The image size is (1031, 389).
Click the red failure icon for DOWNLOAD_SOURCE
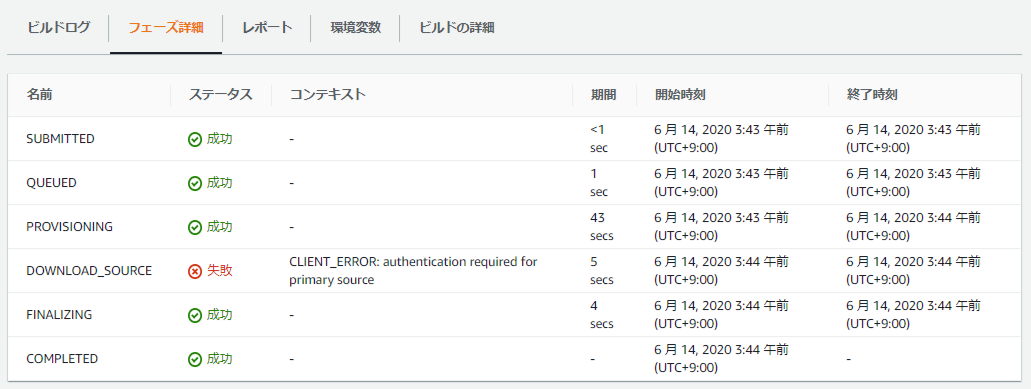pos(195,271)
